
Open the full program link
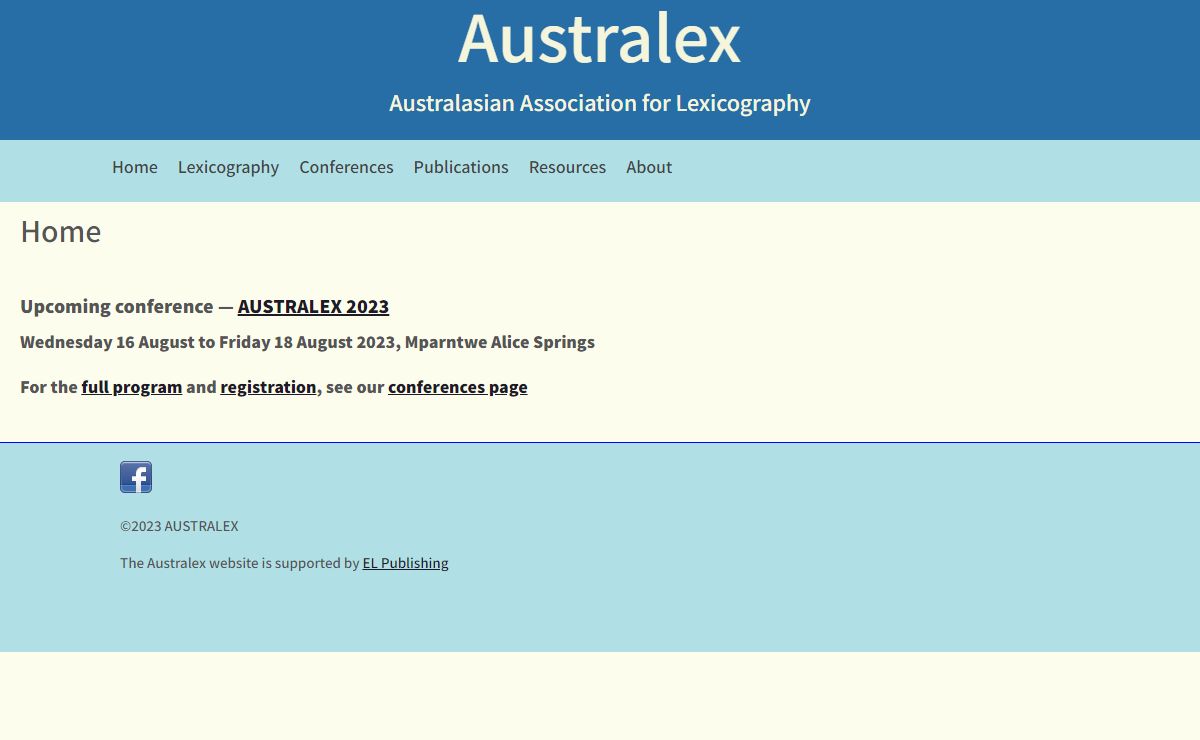point(131,387)
